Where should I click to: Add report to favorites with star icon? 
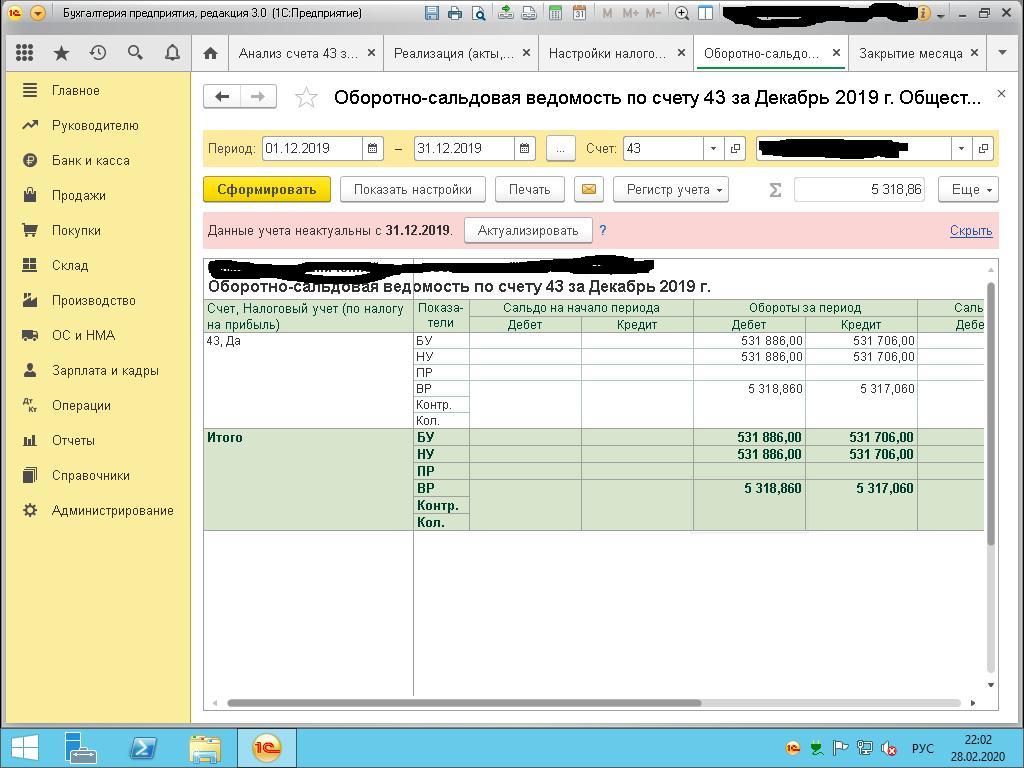pos(306,97)
